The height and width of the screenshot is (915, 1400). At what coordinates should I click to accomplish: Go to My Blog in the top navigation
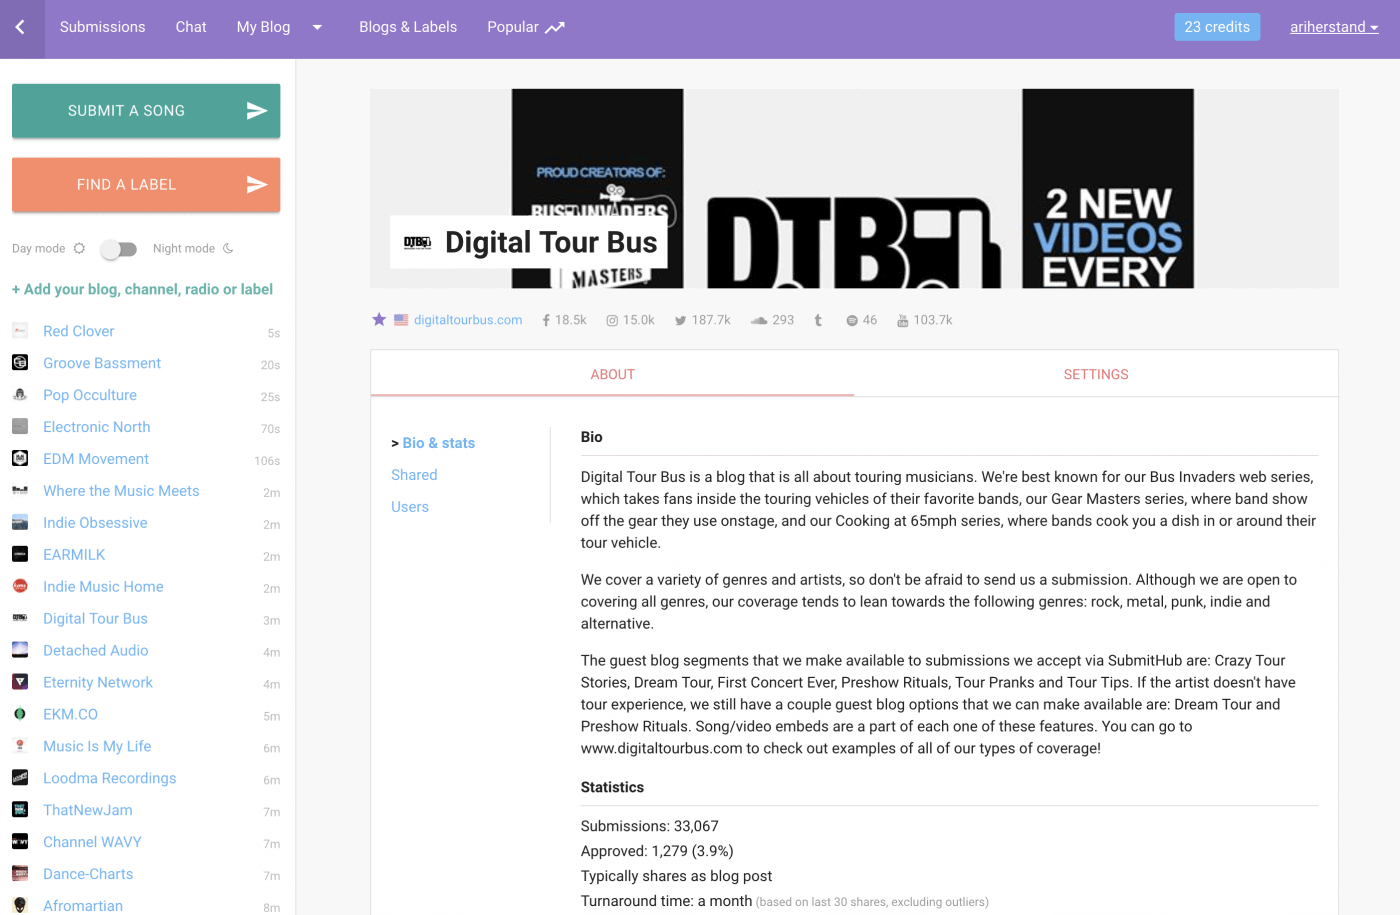pyautogui.click(x=263, y=27)
